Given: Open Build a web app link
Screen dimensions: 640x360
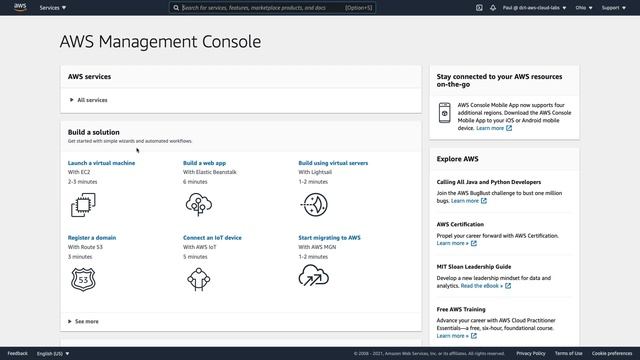Looking at the screenshot, I should pyautogui.click(x=204, y=163).
